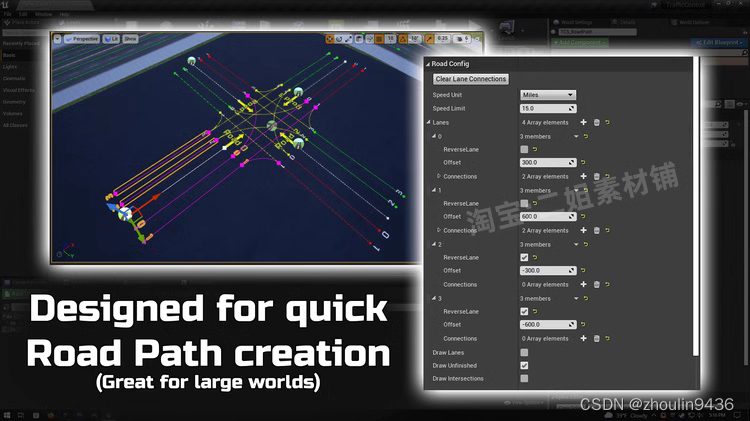Viewport: 750px width, 421px height.
Task: Select the translate gizmo tool in viewport
Action: (x=330, y=39)
